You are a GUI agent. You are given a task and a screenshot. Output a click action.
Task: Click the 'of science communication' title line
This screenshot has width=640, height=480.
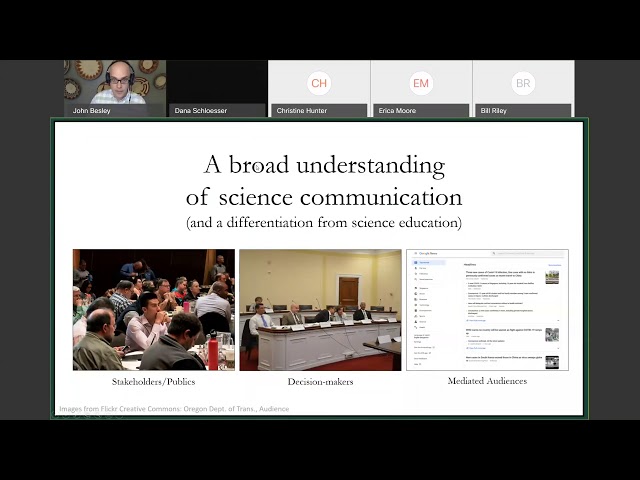pos(324,197)
